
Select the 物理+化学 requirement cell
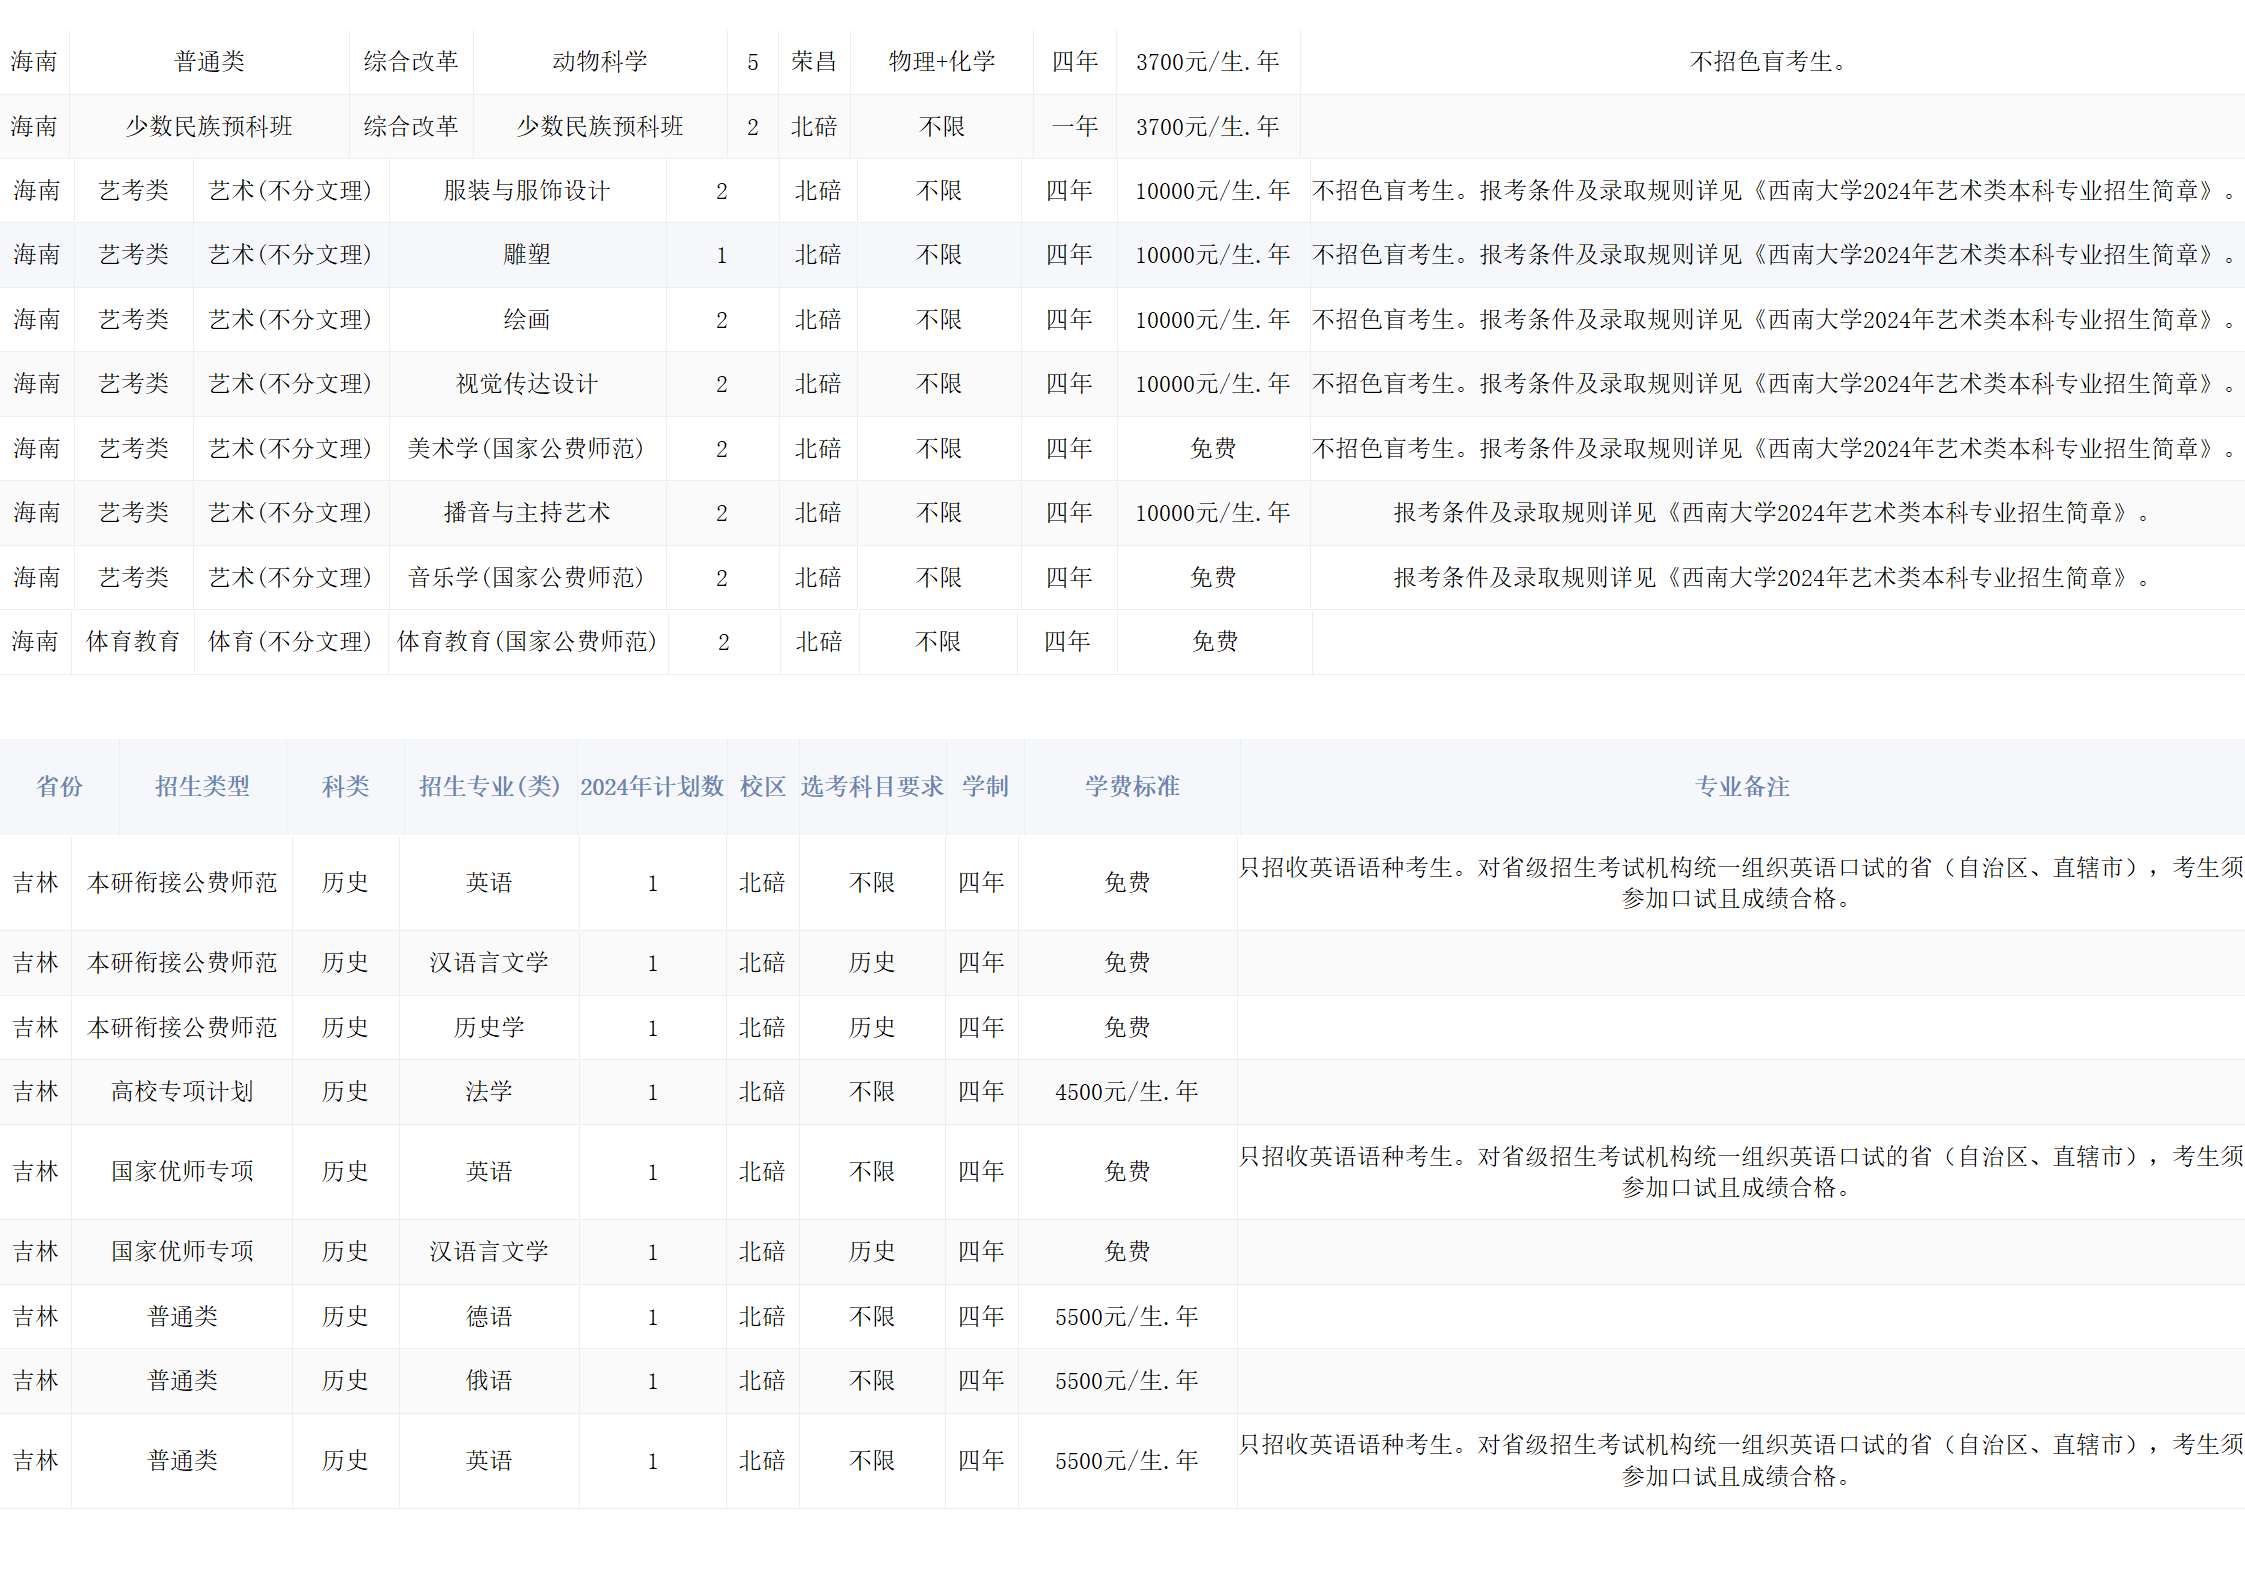pyautogui.click(x=938, y=61)
